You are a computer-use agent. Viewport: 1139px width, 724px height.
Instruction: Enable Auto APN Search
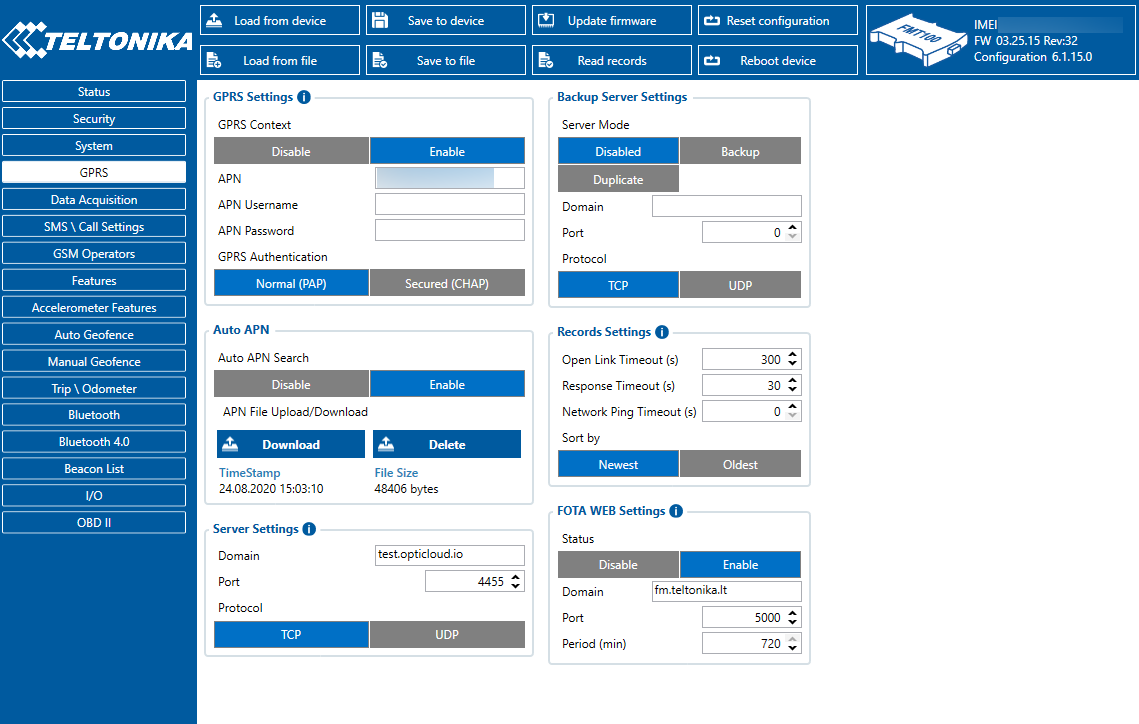447,384
